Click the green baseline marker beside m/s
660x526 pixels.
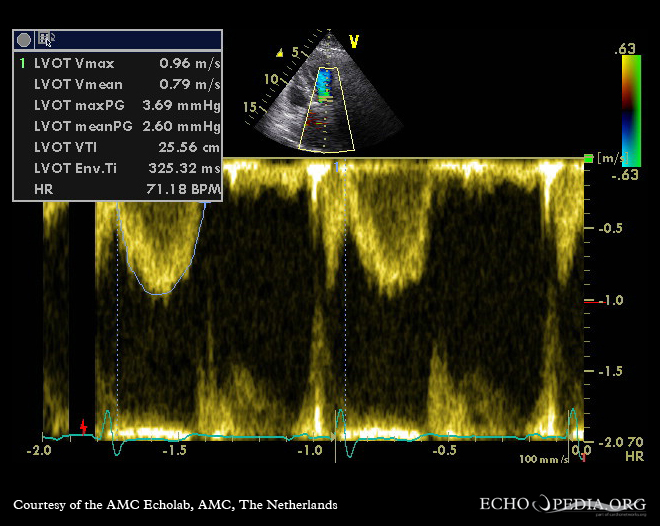click(588, 158)
